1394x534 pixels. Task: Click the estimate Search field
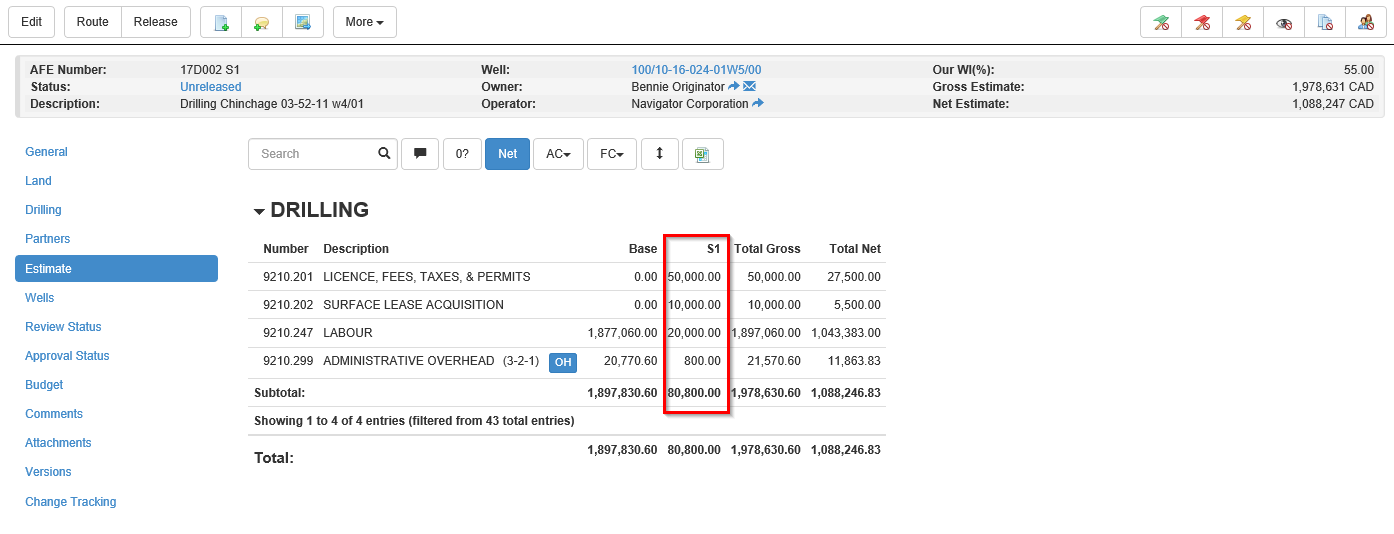click(x=312, y=154)
